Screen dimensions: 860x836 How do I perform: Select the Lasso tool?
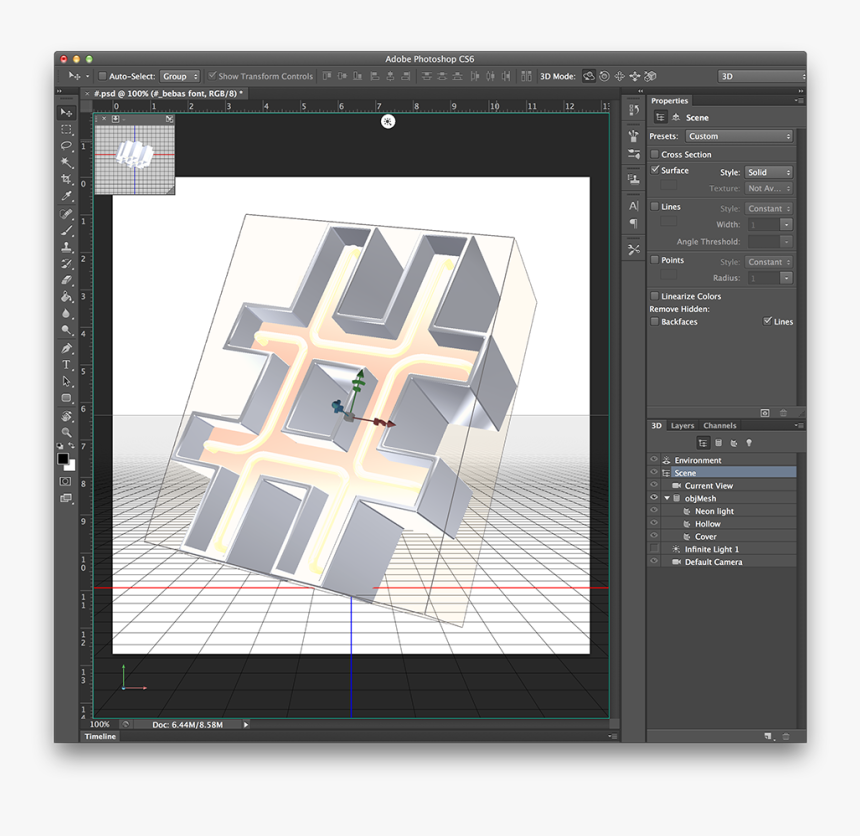click(x=66, y=146)
